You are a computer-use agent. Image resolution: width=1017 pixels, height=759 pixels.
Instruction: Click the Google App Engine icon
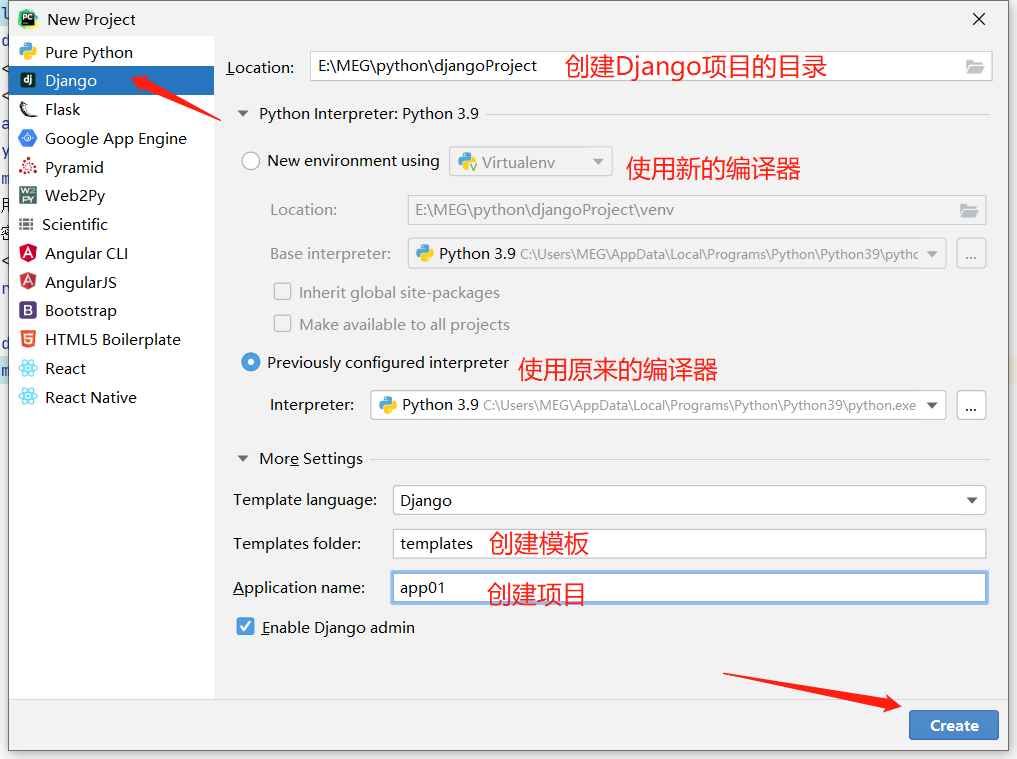click(x=28, y=138)
